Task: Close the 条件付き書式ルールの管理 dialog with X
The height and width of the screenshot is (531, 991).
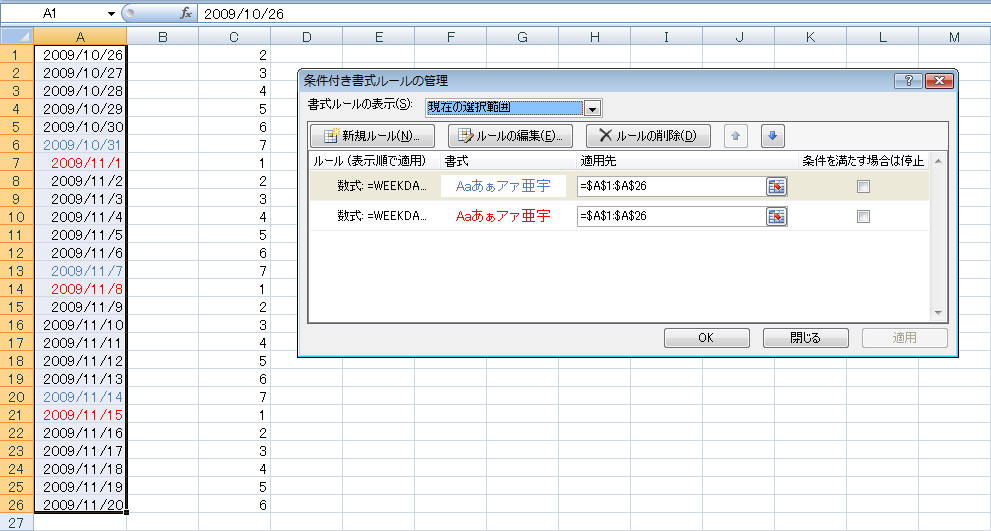Action: (937, 81)
